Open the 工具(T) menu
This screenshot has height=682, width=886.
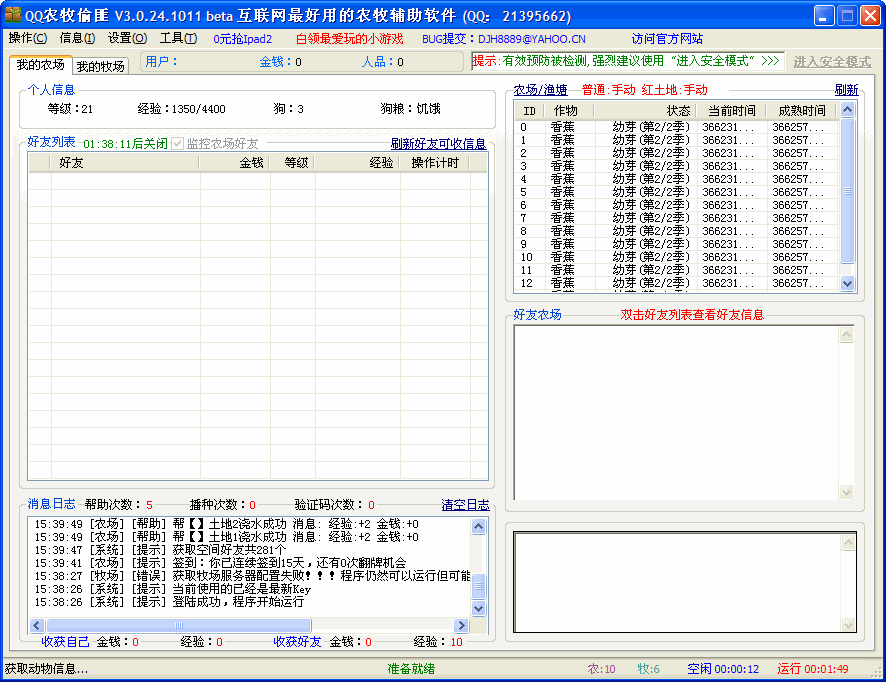[x=178, y=38]
